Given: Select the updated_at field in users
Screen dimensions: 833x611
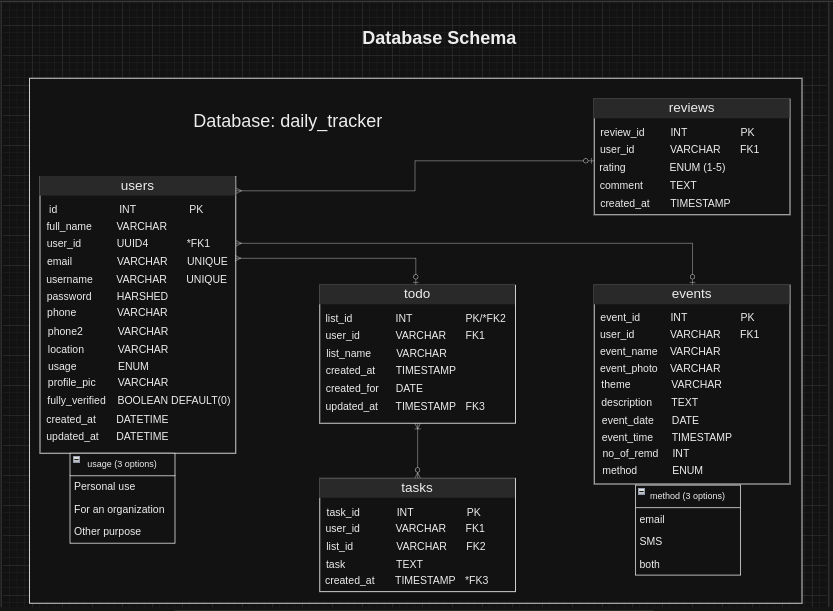Looking at the screenshot, I should point(72,437).
